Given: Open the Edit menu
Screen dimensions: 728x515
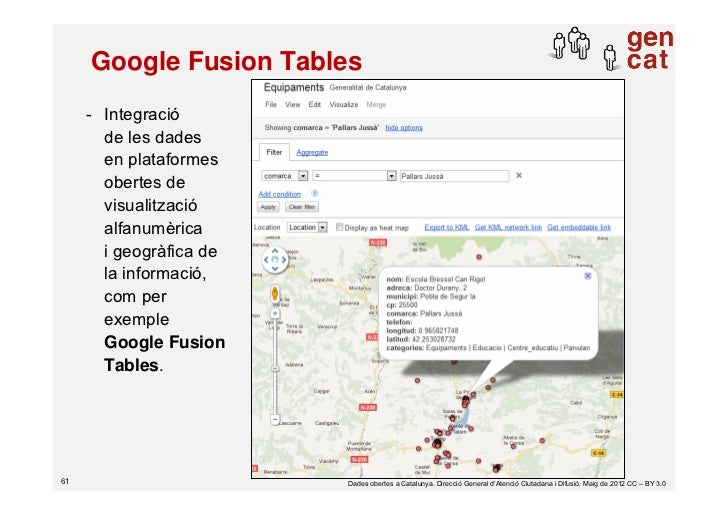Looking at the screenshot, I should coord(315,104).
